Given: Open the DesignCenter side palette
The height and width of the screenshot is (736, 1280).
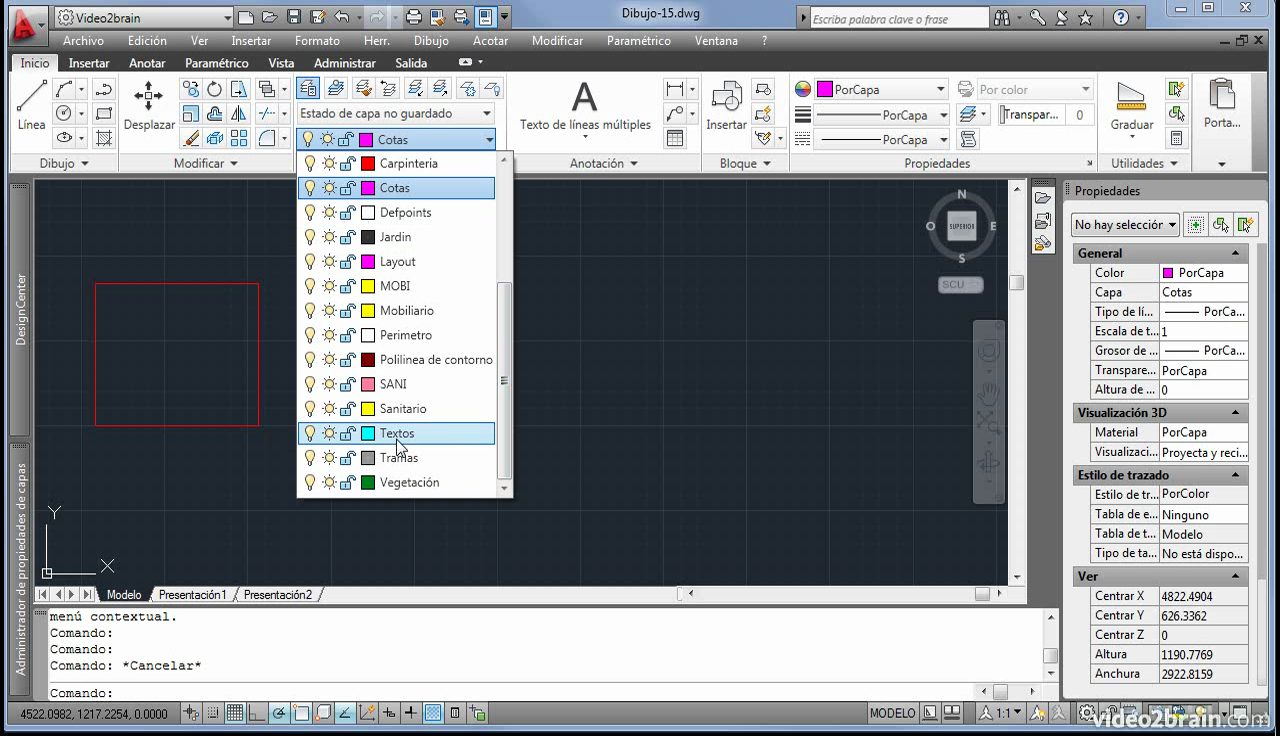Looking at the screenshot, I should tap(21, 309).
